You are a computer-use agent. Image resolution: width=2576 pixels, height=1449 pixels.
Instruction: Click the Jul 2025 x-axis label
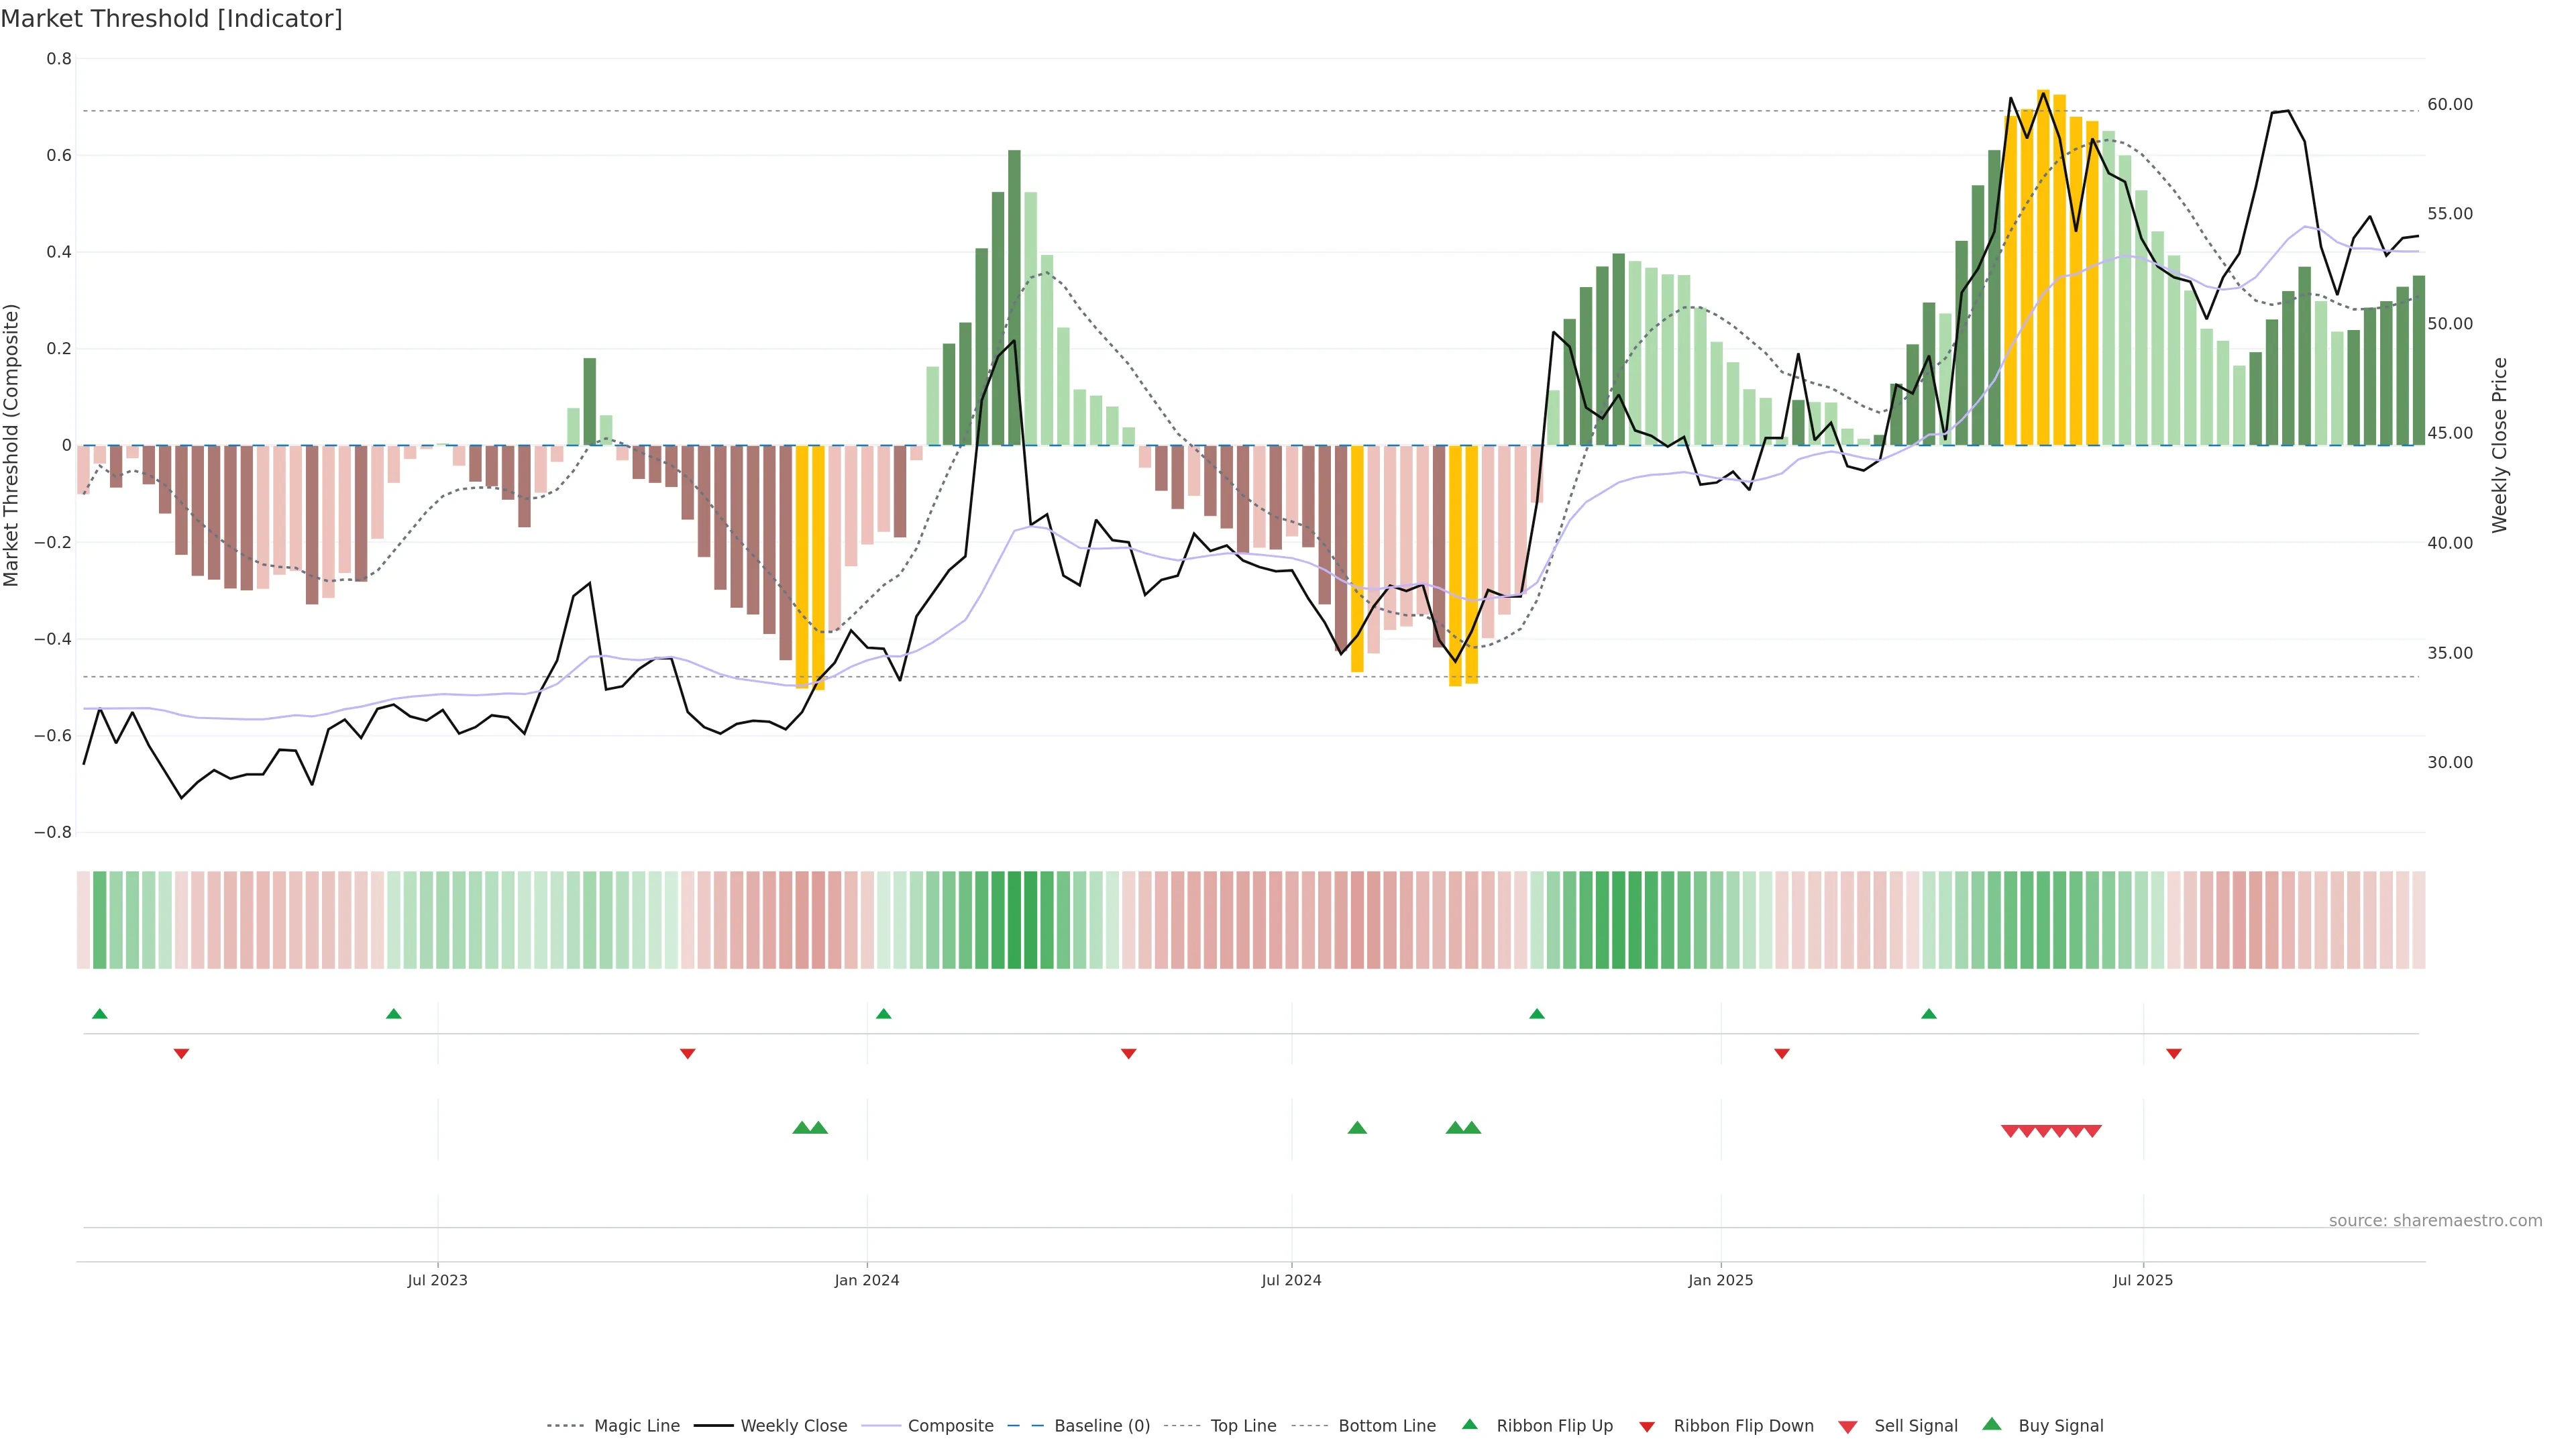pos(2142,1280)
